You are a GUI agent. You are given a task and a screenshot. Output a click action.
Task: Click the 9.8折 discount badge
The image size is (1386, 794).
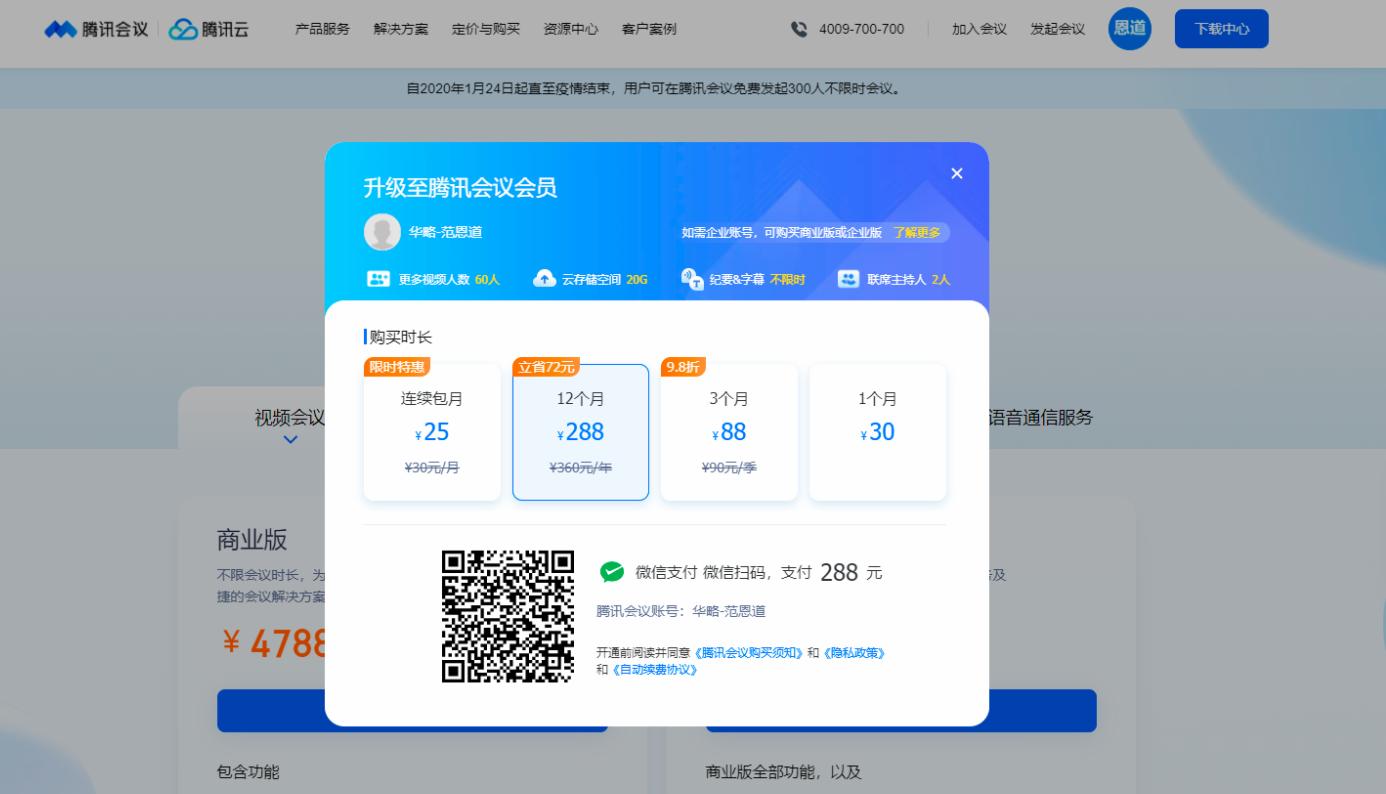click(x=683, y=367)
